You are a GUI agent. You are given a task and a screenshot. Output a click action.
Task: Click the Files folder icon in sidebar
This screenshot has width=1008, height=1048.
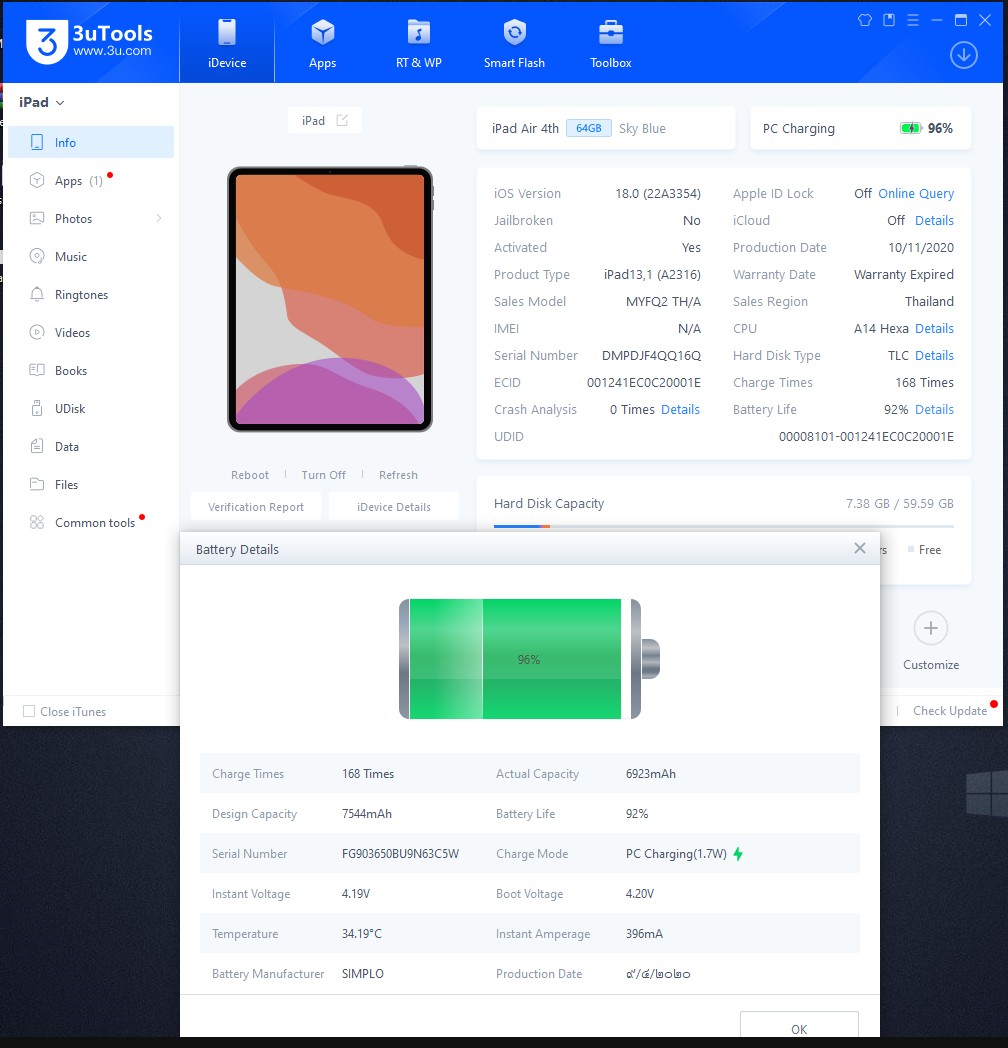[x=37, y=484]
